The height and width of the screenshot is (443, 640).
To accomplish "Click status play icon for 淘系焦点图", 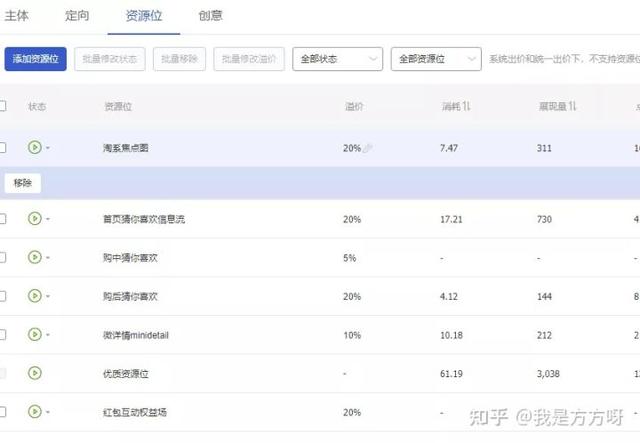I will (35, 148).
